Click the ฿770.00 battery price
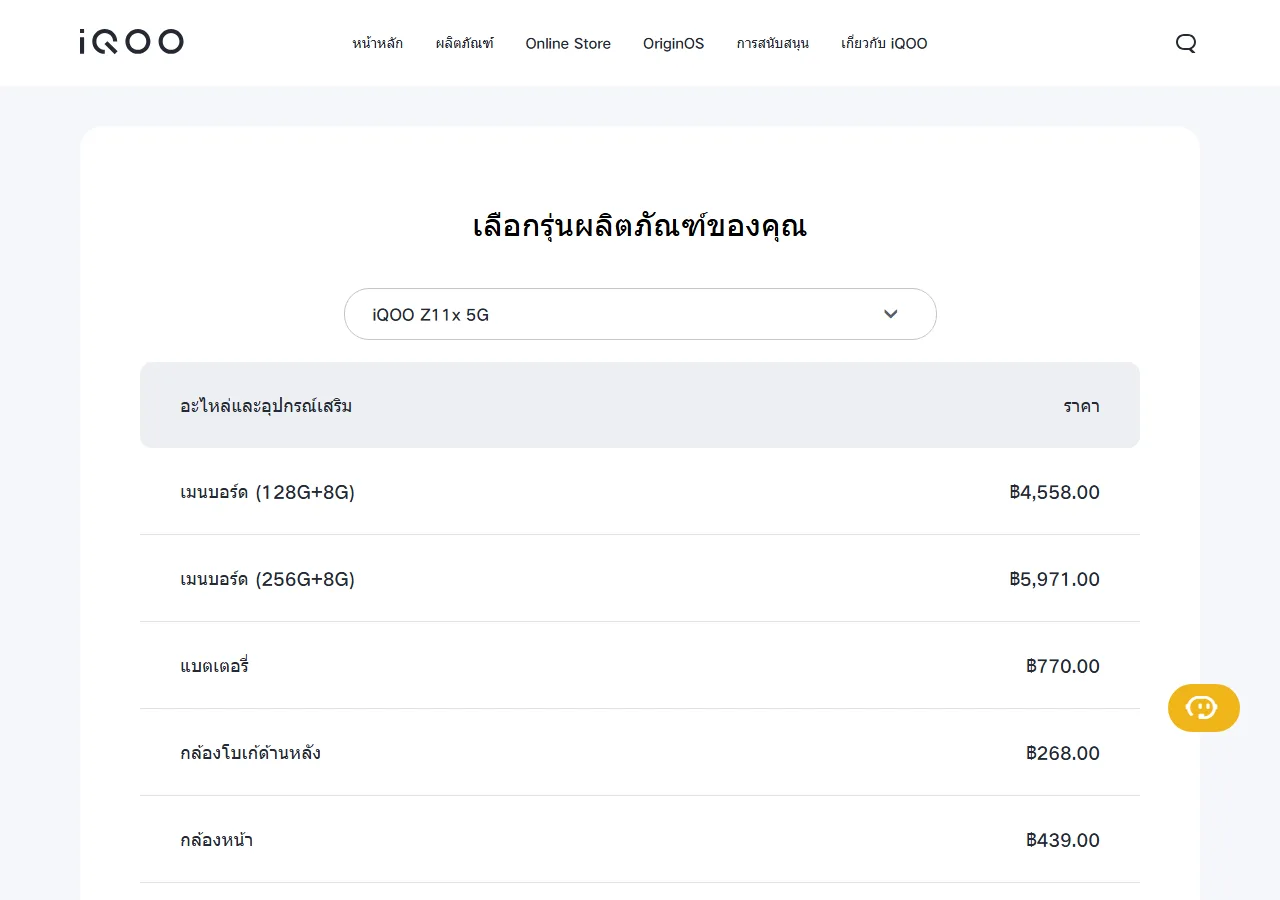 [x=1063, y=666]
